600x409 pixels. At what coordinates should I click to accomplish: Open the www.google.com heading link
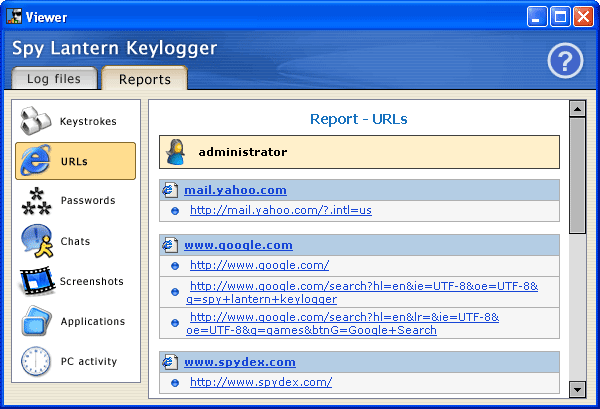click(238, 245)
